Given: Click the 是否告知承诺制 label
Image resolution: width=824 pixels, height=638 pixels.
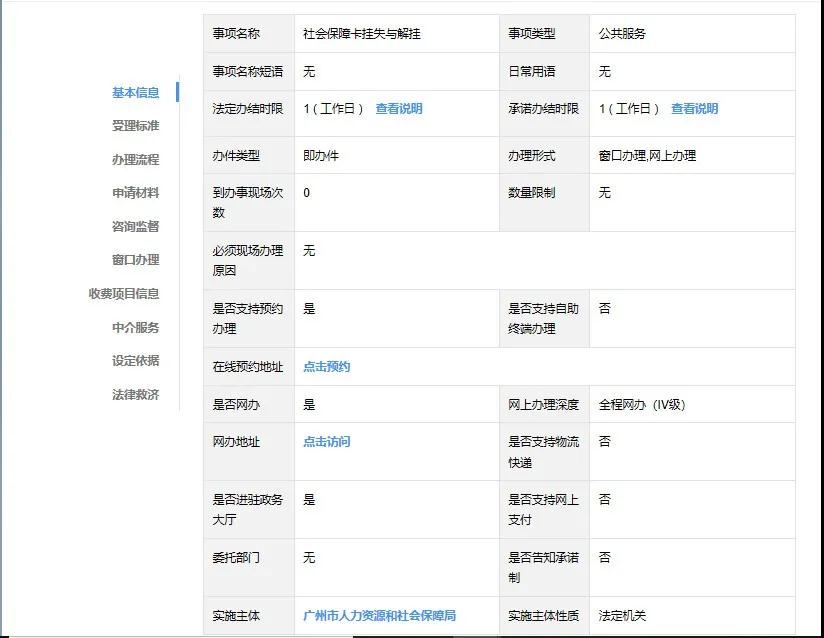Looking at the screenshot, I should pyautogui.click(x=543, y=568).
